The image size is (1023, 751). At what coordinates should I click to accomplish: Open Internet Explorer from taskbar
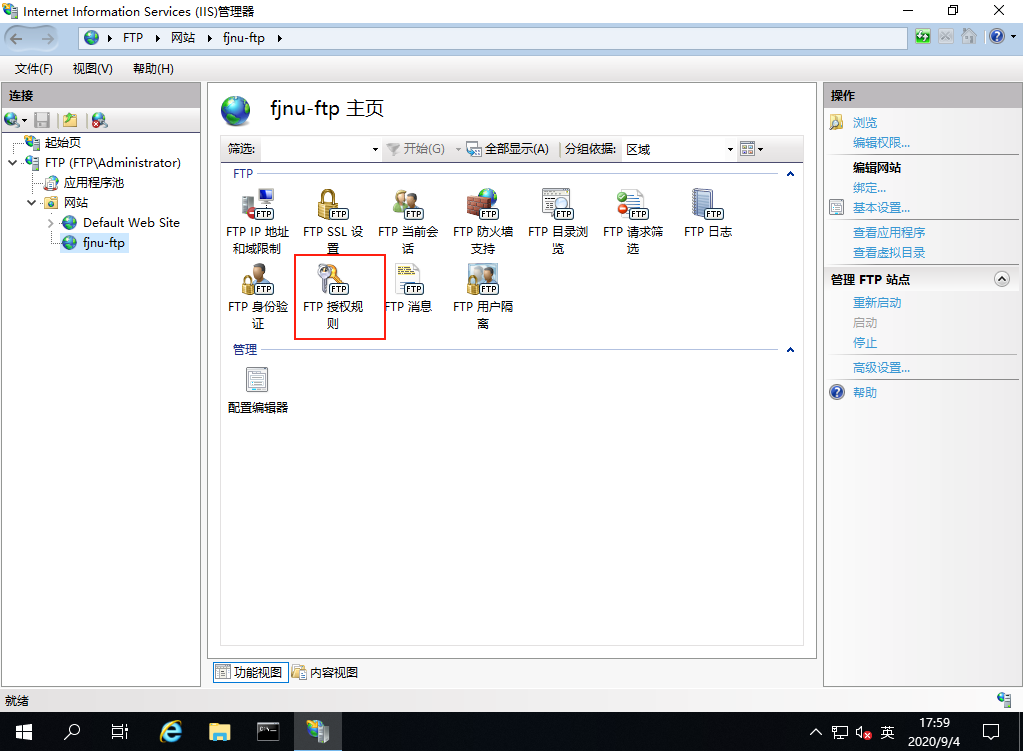click(x=171, y=732)
